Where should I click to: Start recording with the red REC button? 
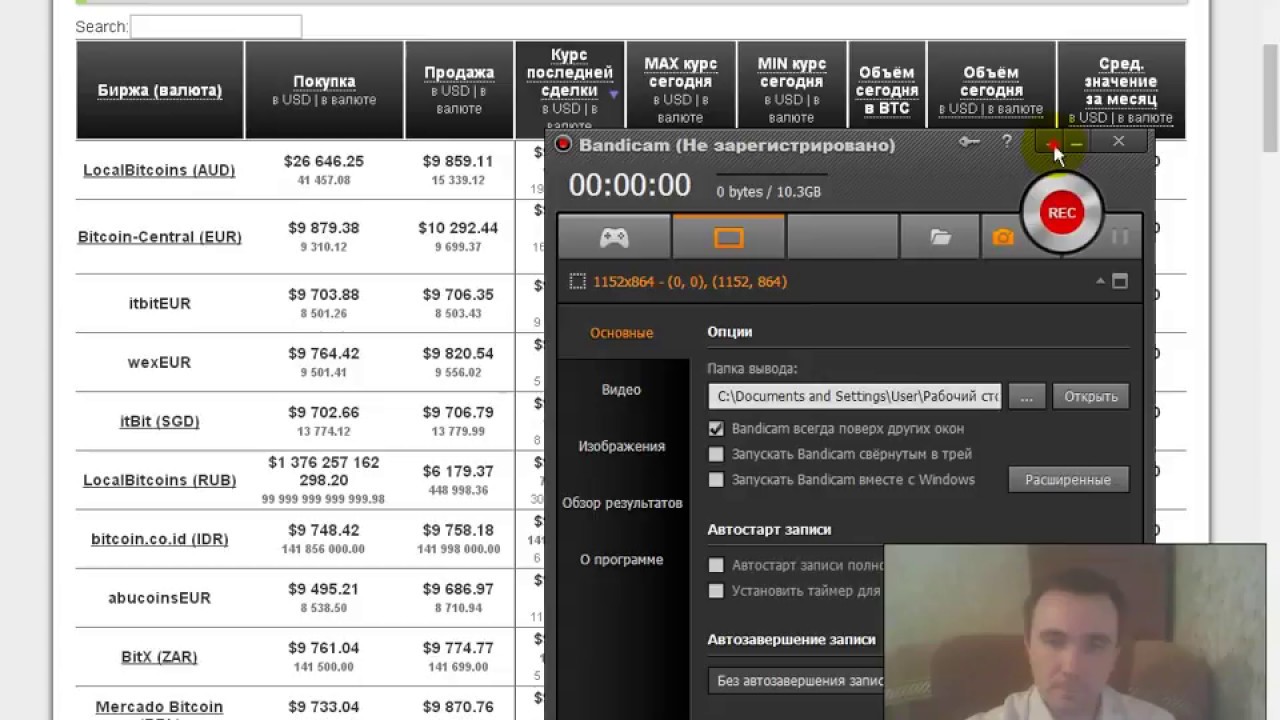1062,212
